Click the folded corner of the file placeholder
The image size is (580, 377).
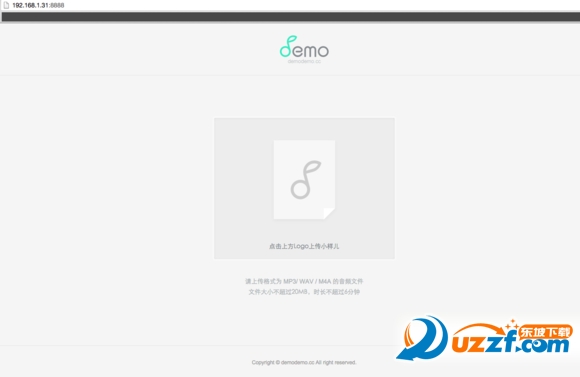329,213
